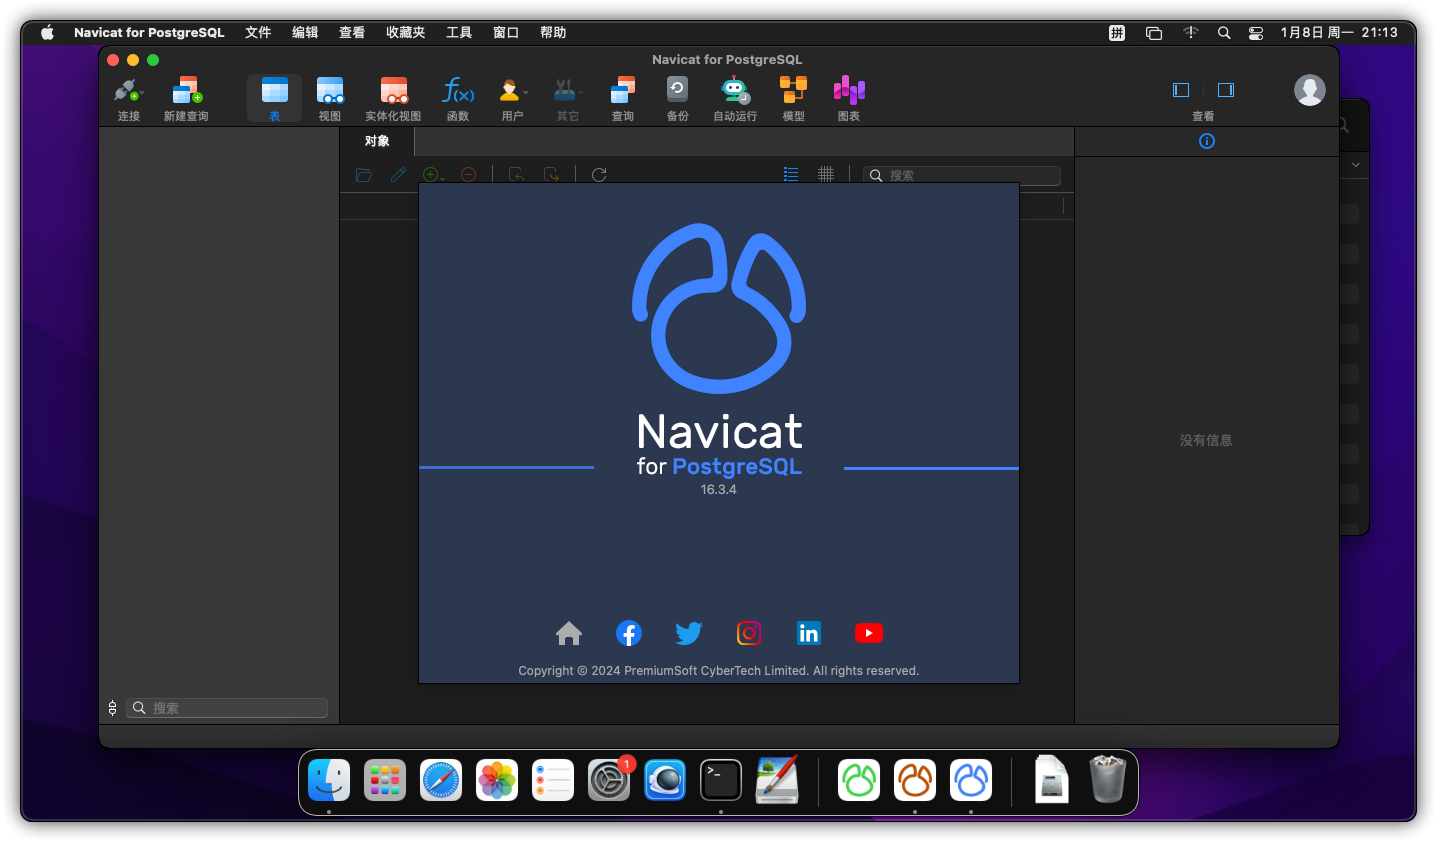1437x842 pixels.
Task: Click the sidebar connection search field
Action: pos(228,708)
